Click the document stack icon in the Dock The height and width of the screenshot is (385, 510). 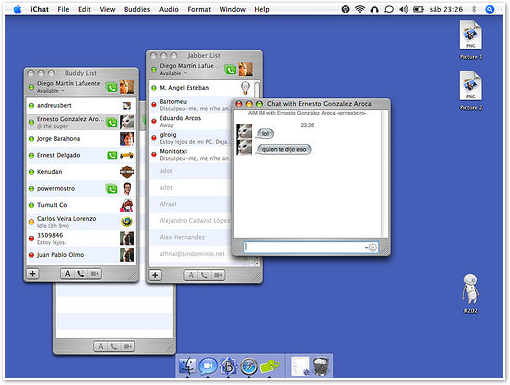click(300, 366)
